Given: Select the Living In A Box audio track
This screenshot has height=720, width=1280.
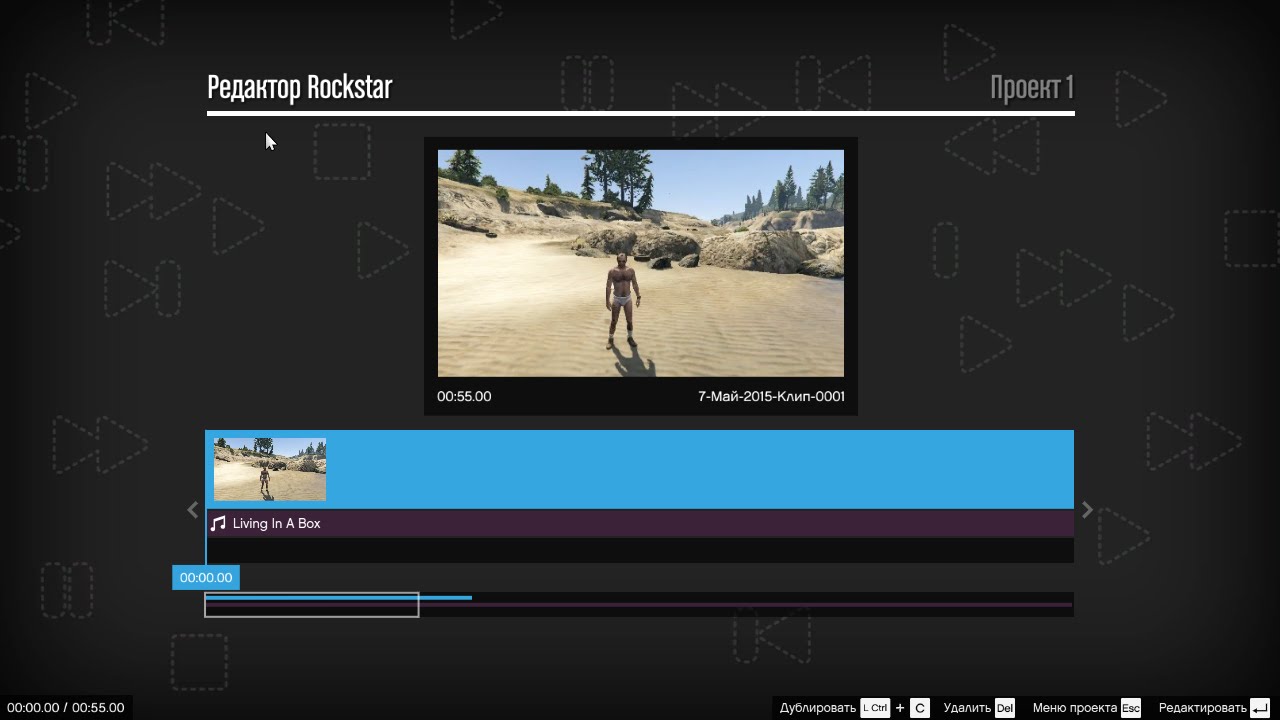Looking at the screenshot, I should coord(640,523).
